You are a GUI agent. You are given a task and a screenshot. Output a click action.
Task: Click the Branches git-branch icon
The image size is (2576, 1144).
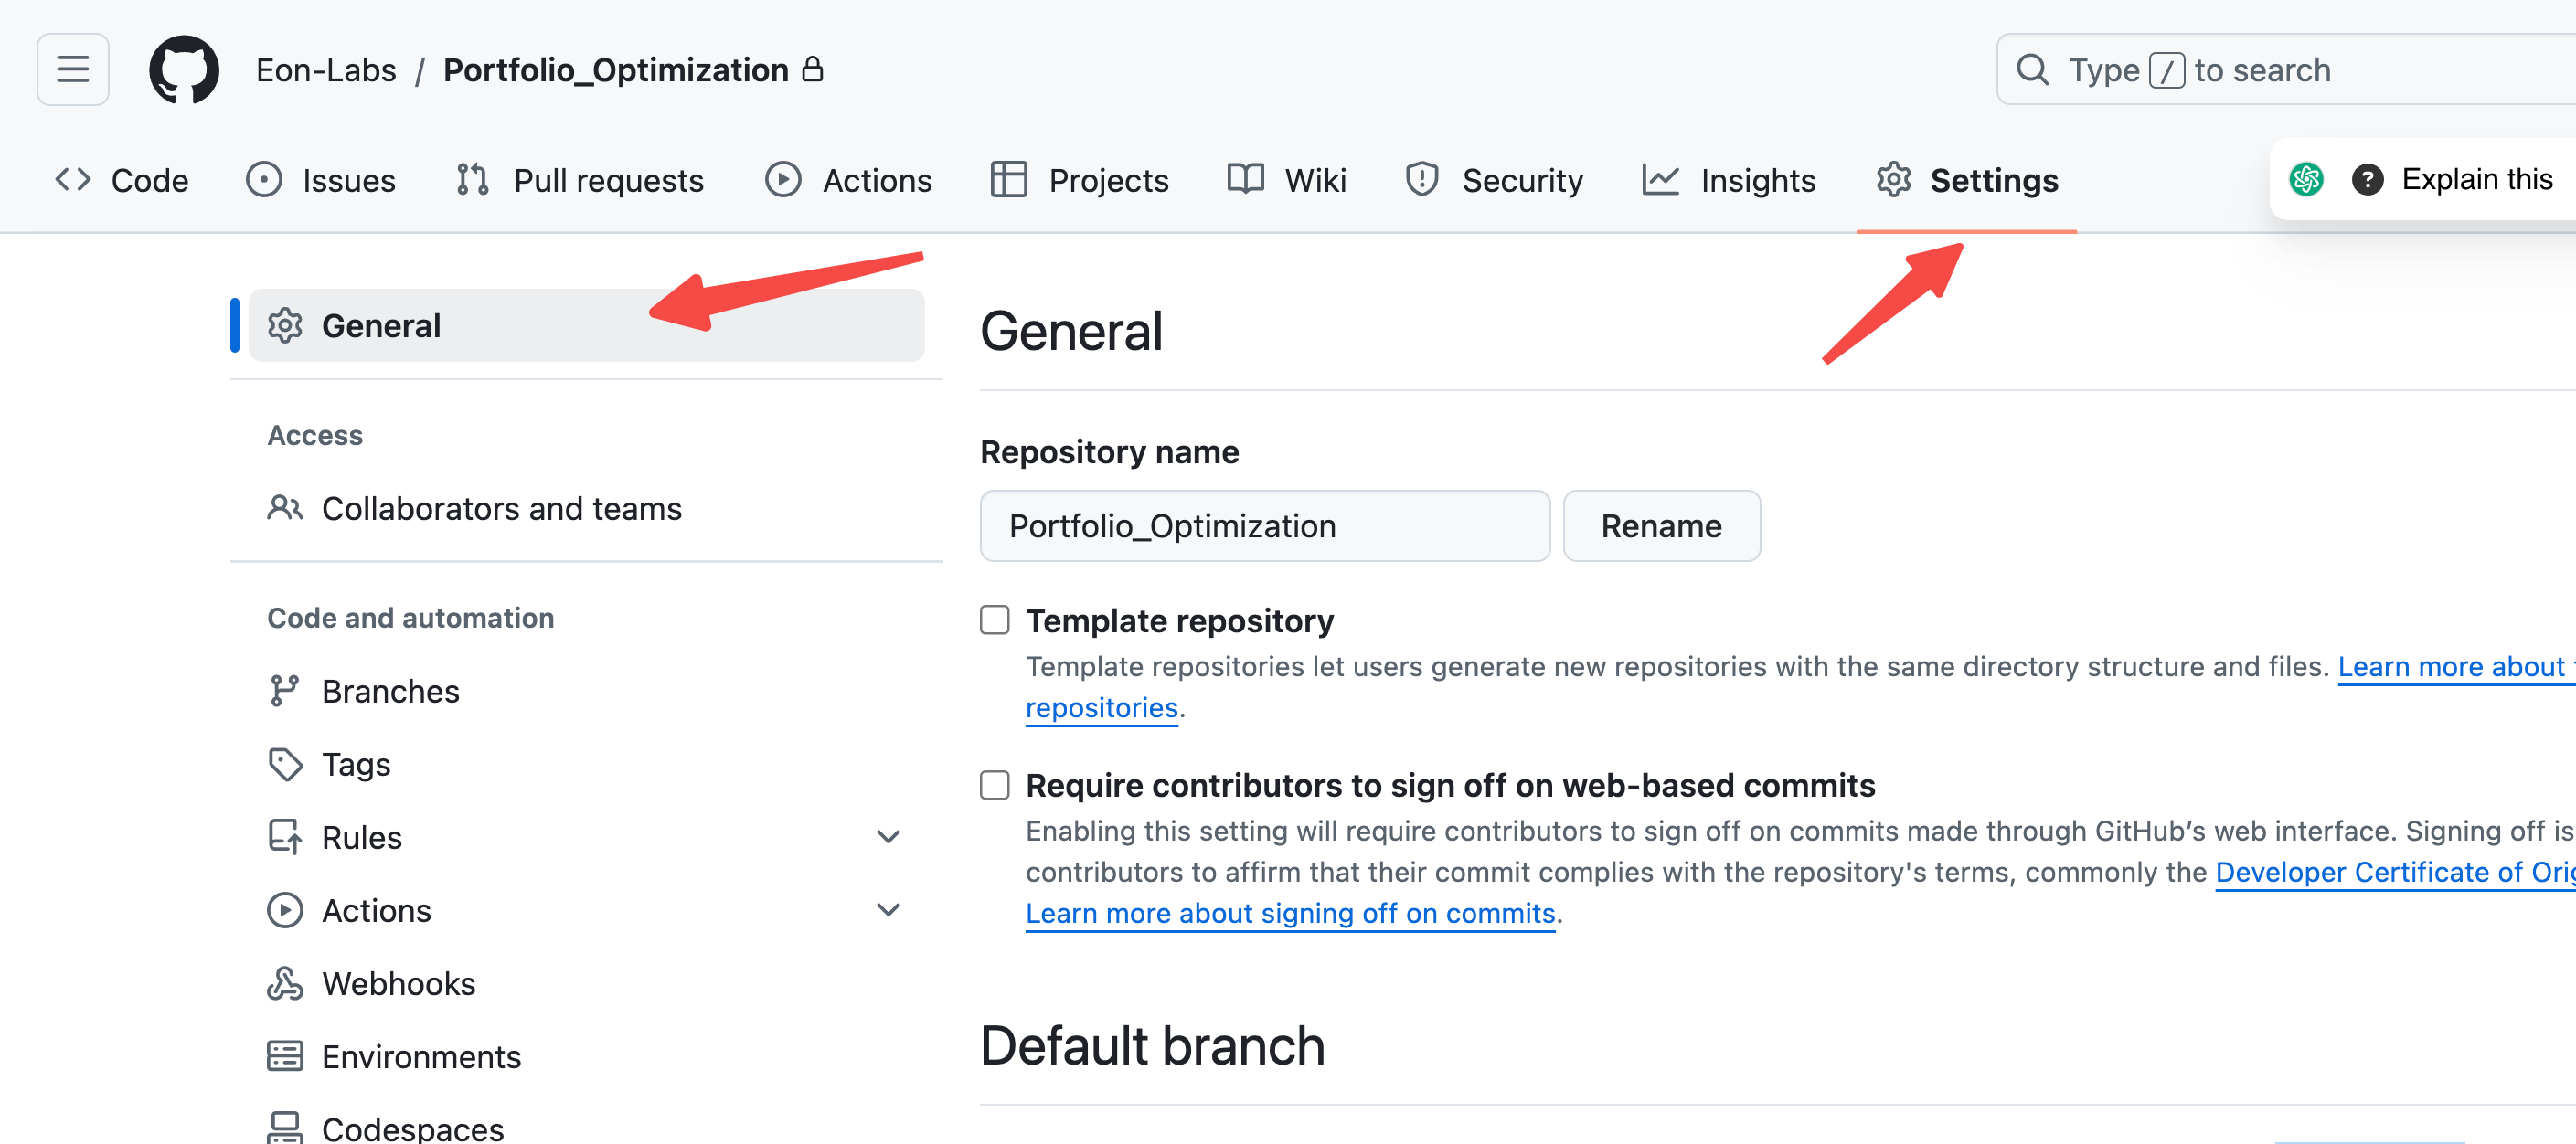click(285, 691)
